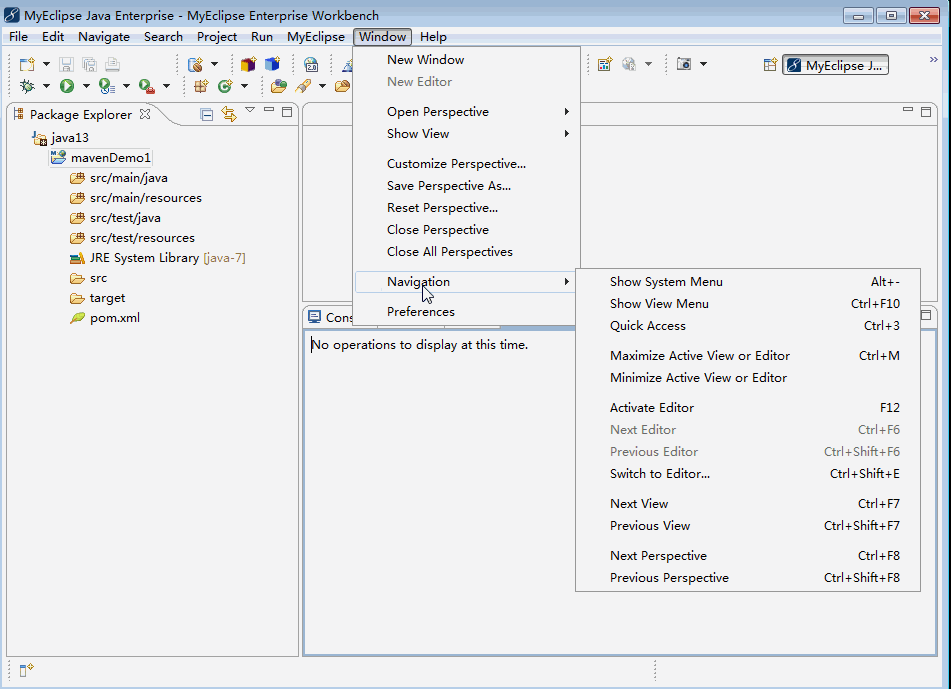Choose Reset Perspective...

point(466,207)
